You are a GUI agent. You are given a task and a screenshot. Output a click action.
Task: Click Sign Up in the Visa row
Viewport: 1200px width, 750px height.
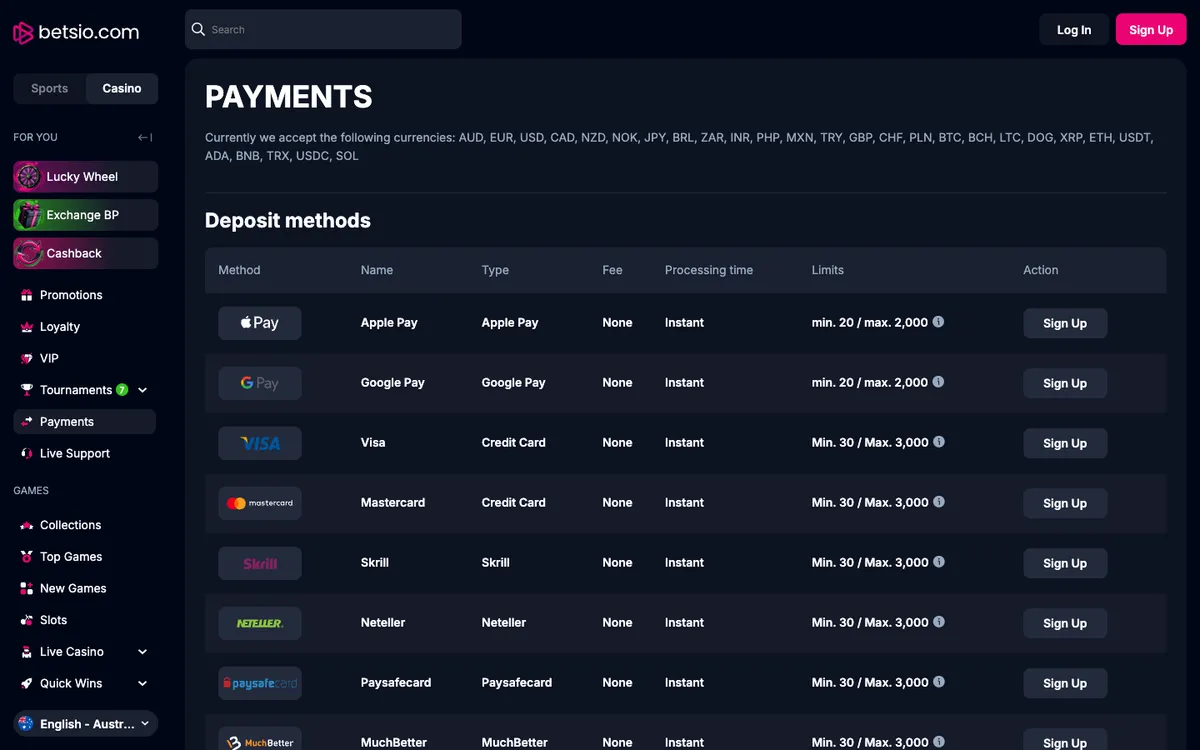pyautogui.click(x=1065, y=443)
